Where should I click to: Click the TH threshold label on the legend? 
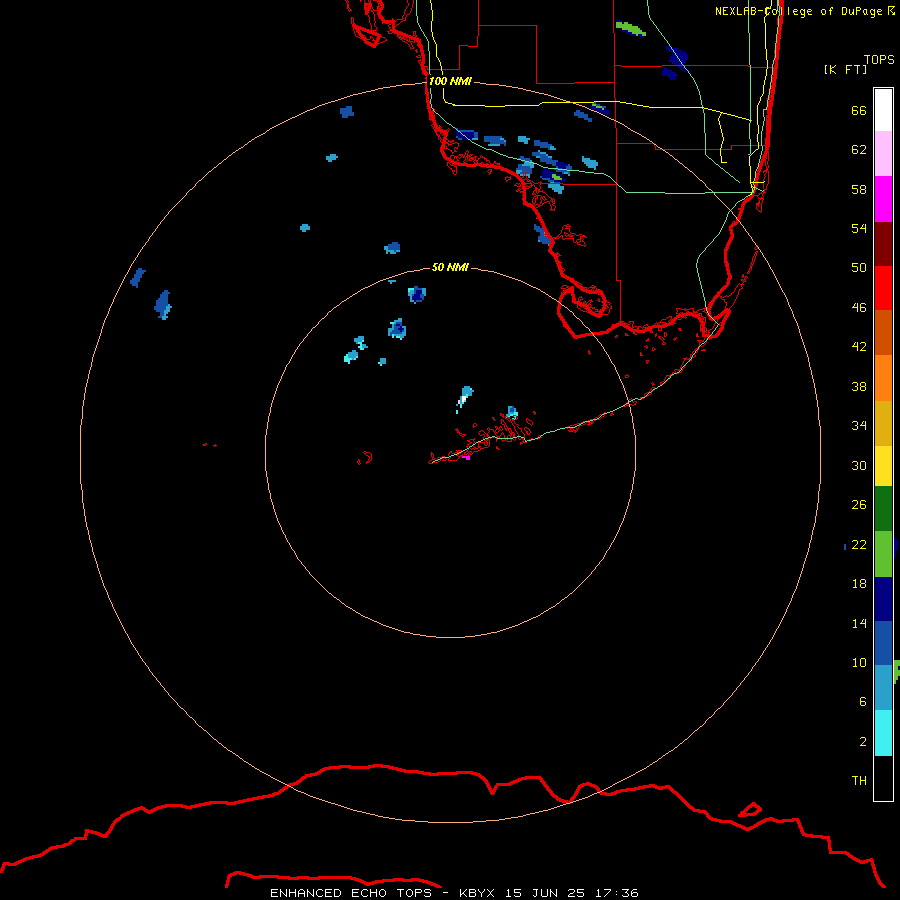[x=859, y=781]
